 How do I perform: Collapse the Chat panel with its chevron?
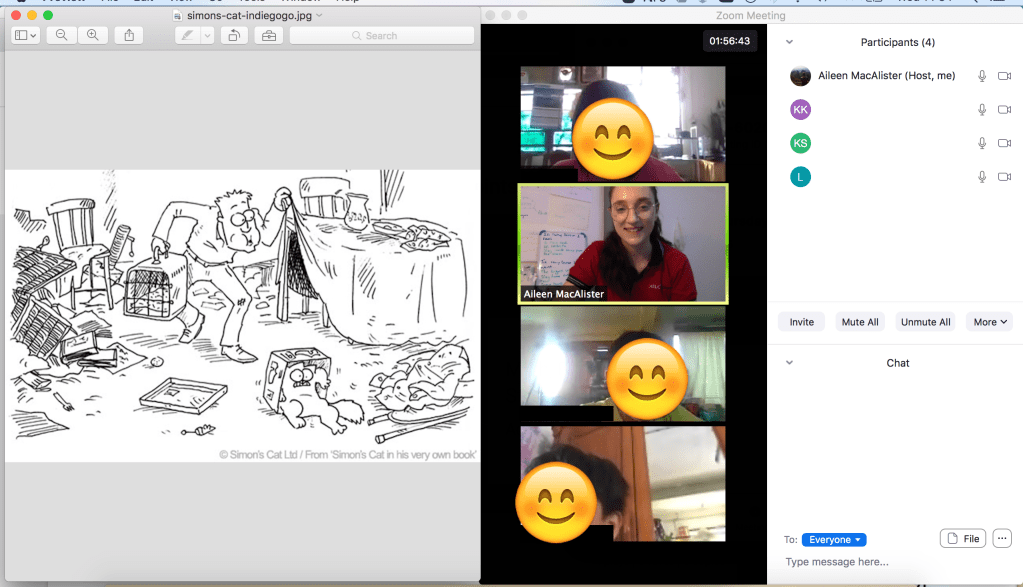[x=789, y=363]
